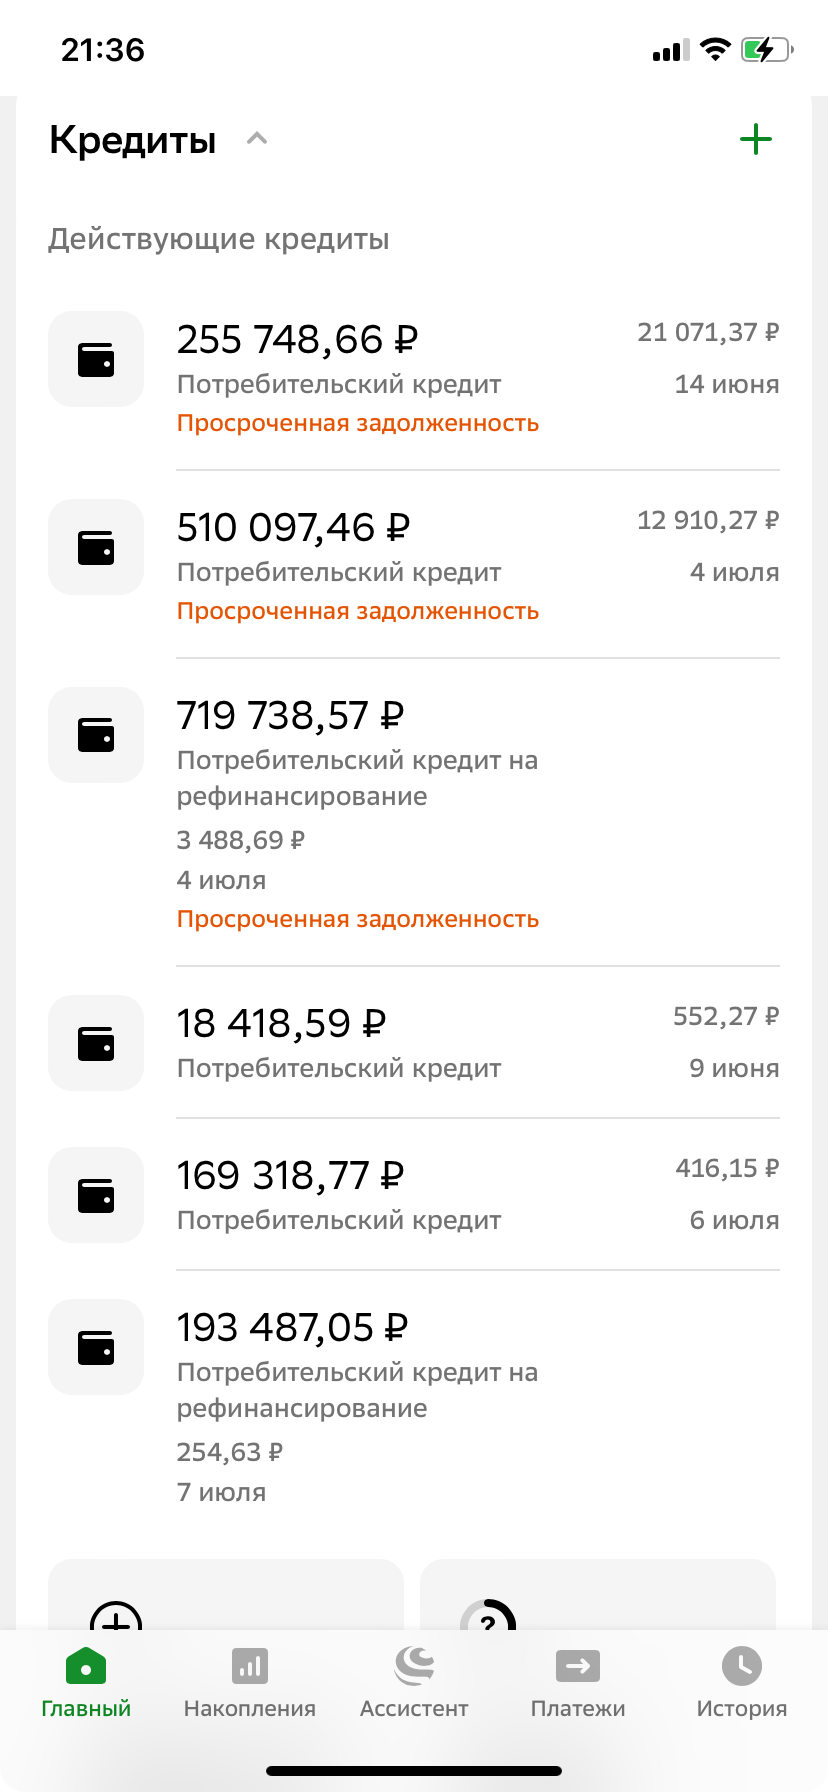Screen dimensions: 828x1792
Task: Tap the wallet icon for loan 169 318,77 ₽
Action: (x=95, y=1195)
